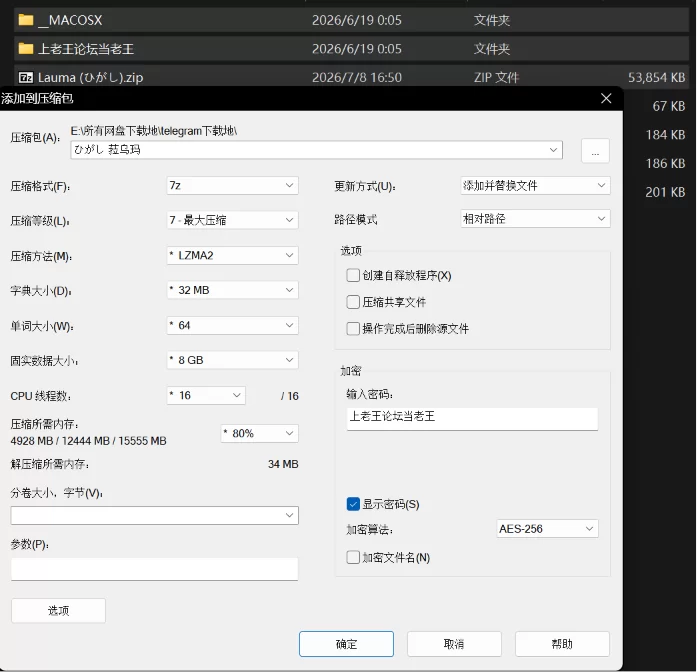Click the _MACOSX folder icon
This screenshot has width=697, height=672.
26,20
